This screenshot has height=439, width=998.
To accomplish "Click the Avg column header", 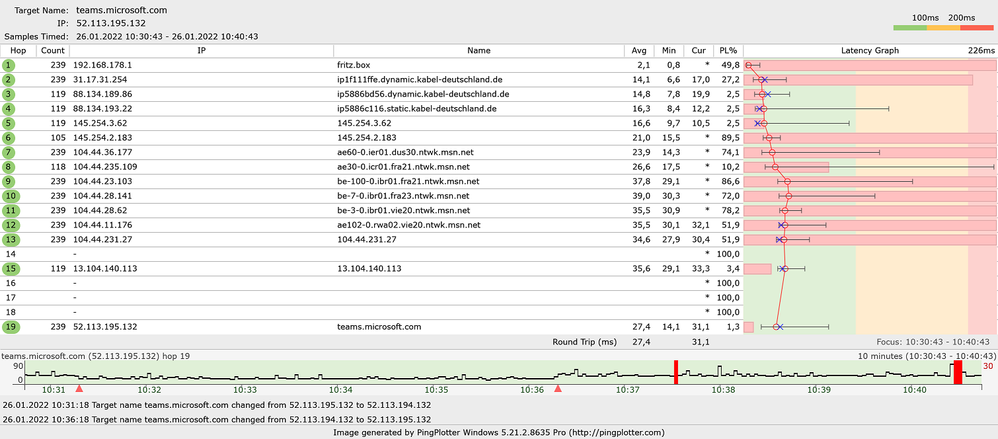I will click(638, 50).
